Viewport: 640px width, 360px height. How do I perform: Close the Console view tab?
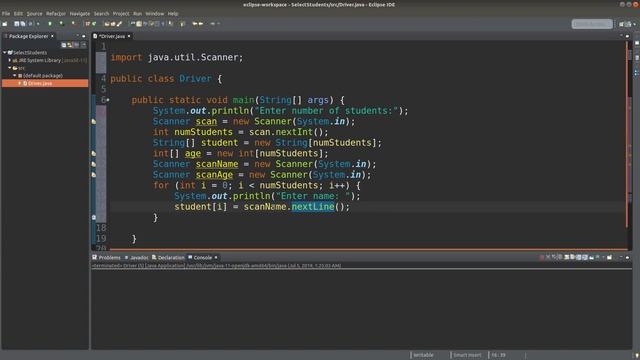pos(216,258)
